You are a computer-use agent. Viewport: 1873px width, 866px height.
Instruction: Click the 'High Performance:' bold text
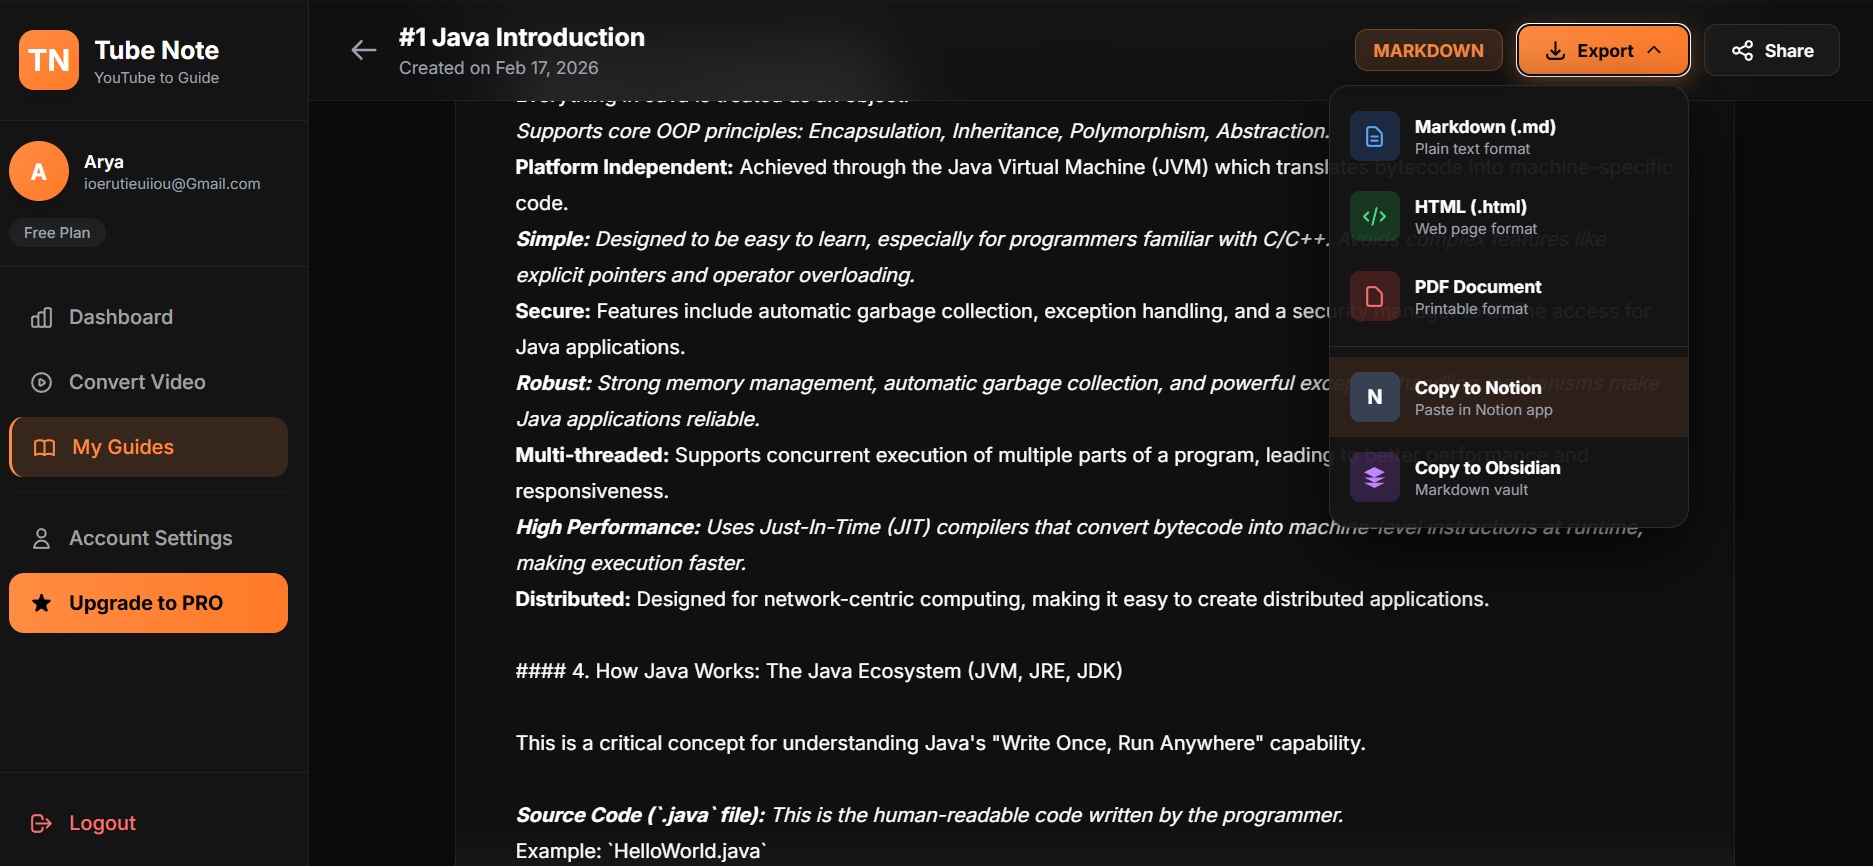pyautogui.click(x=608, y=527)
